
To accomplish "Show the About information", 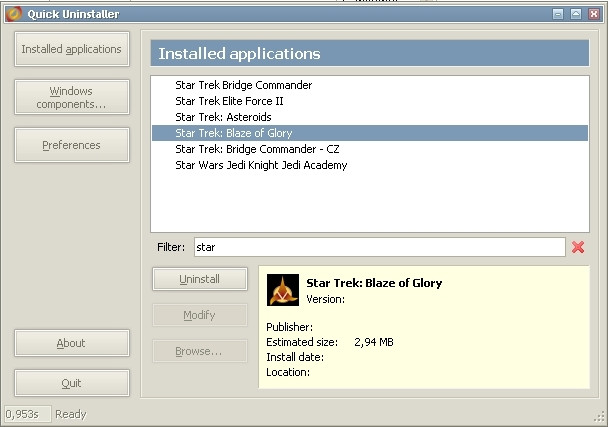I will [x=72, y=343].
